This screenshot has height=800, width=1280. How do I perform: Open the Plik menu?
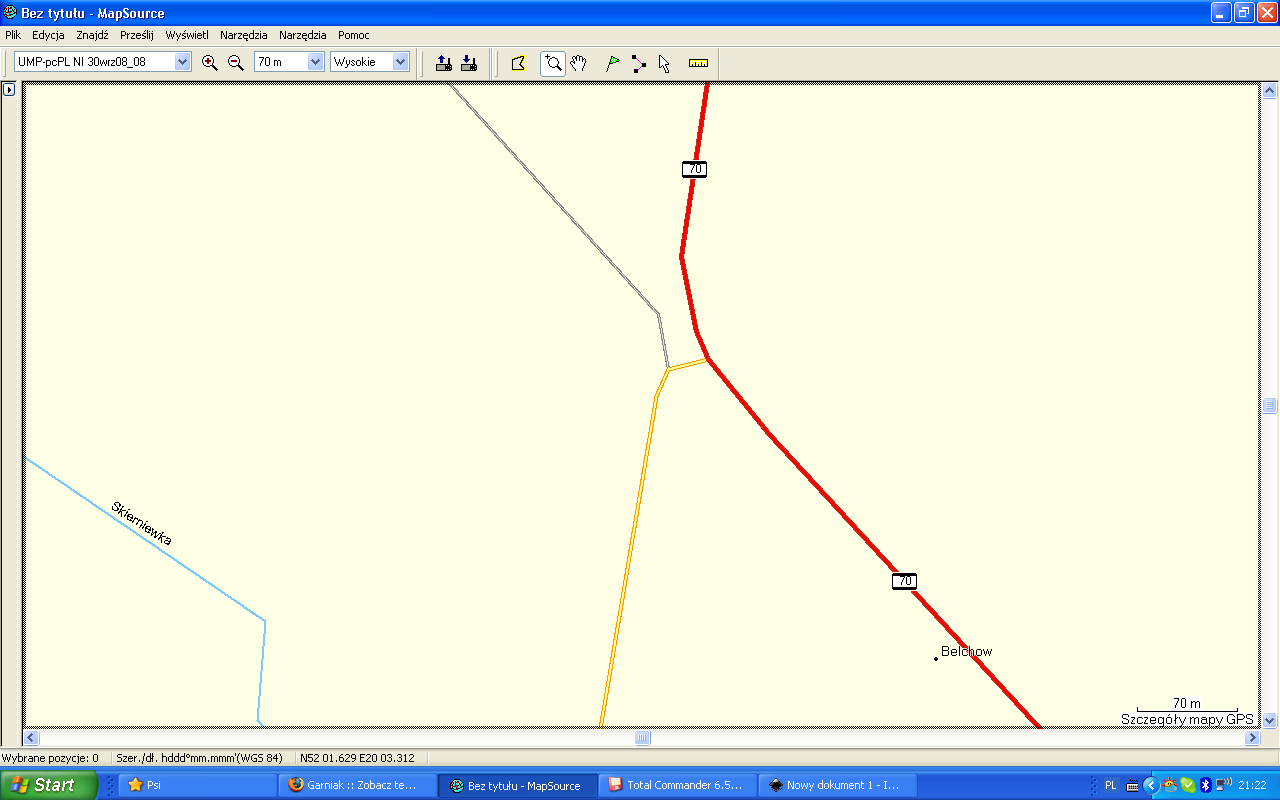[x=13, y=35]
